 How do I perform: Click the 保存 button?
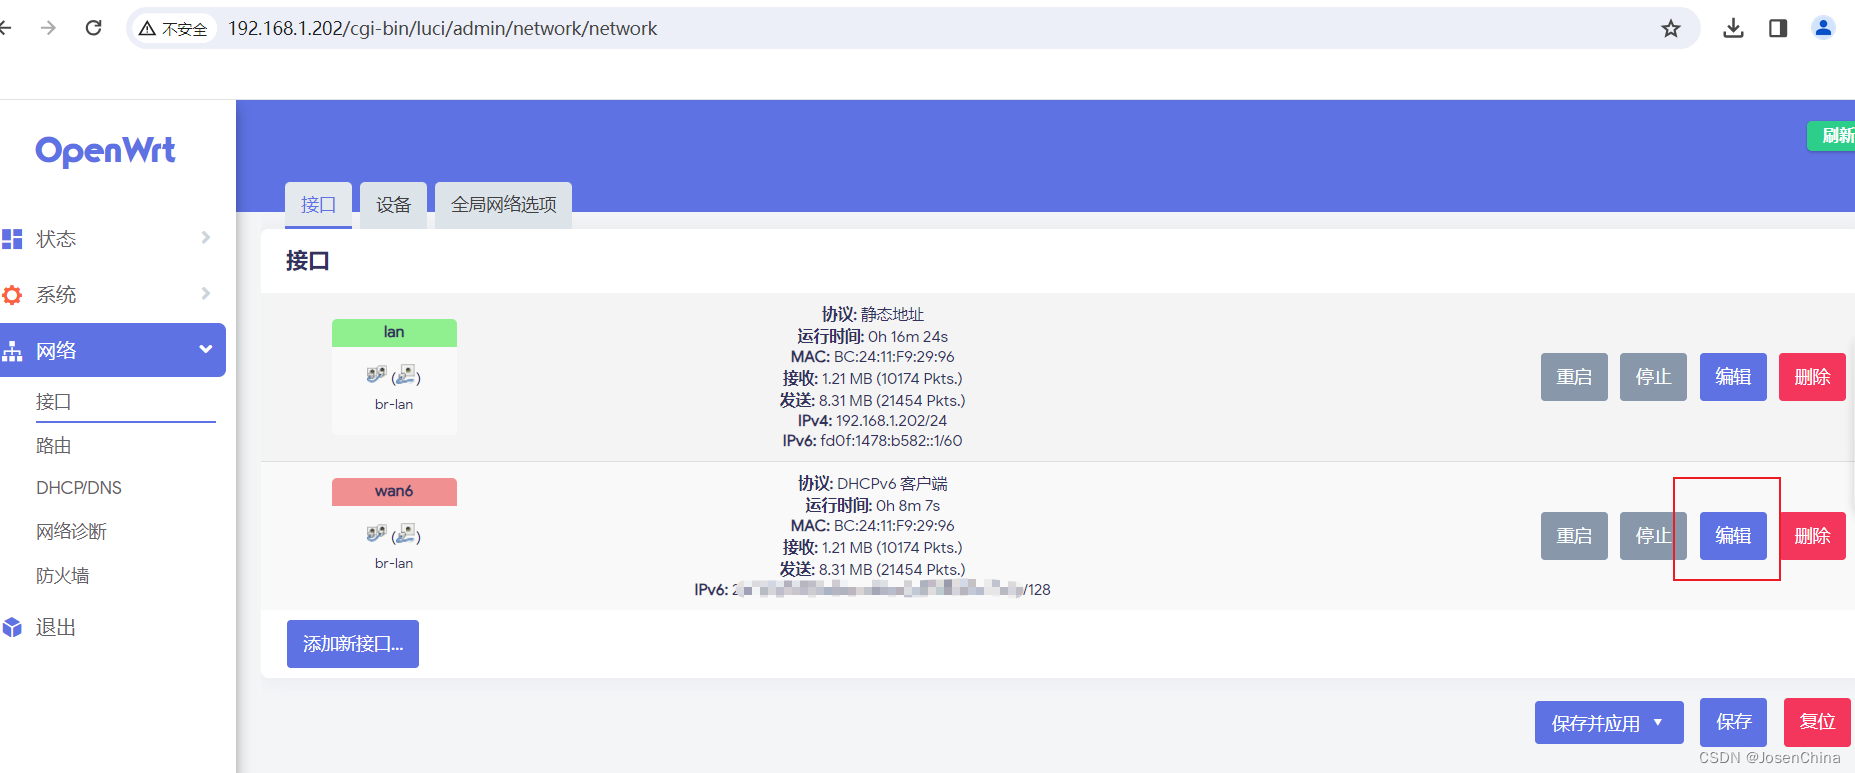pyautogui.click(x=1733, y=722)
